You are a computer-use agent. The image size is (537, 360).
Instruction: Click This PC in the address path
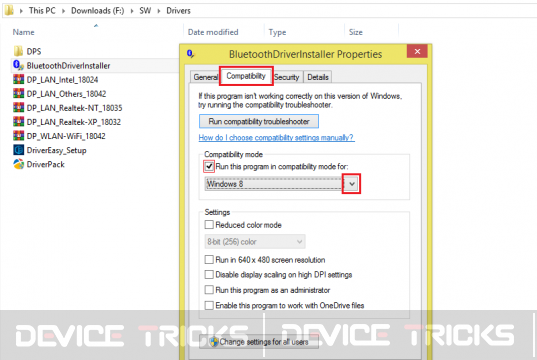[x=42, y=11]
